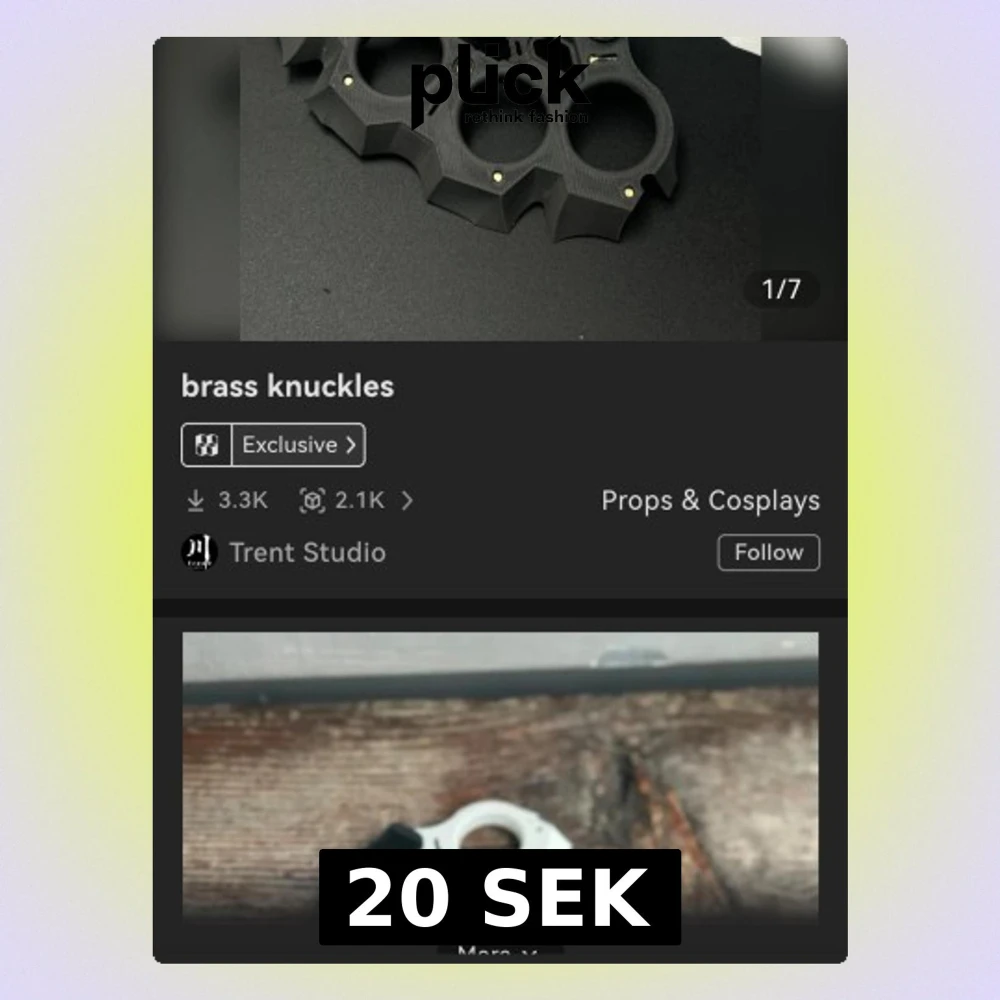Click the rethink fashion tagline
Image resolution: width=1000 pixels, height=1000 pixels.
(526, 117)
